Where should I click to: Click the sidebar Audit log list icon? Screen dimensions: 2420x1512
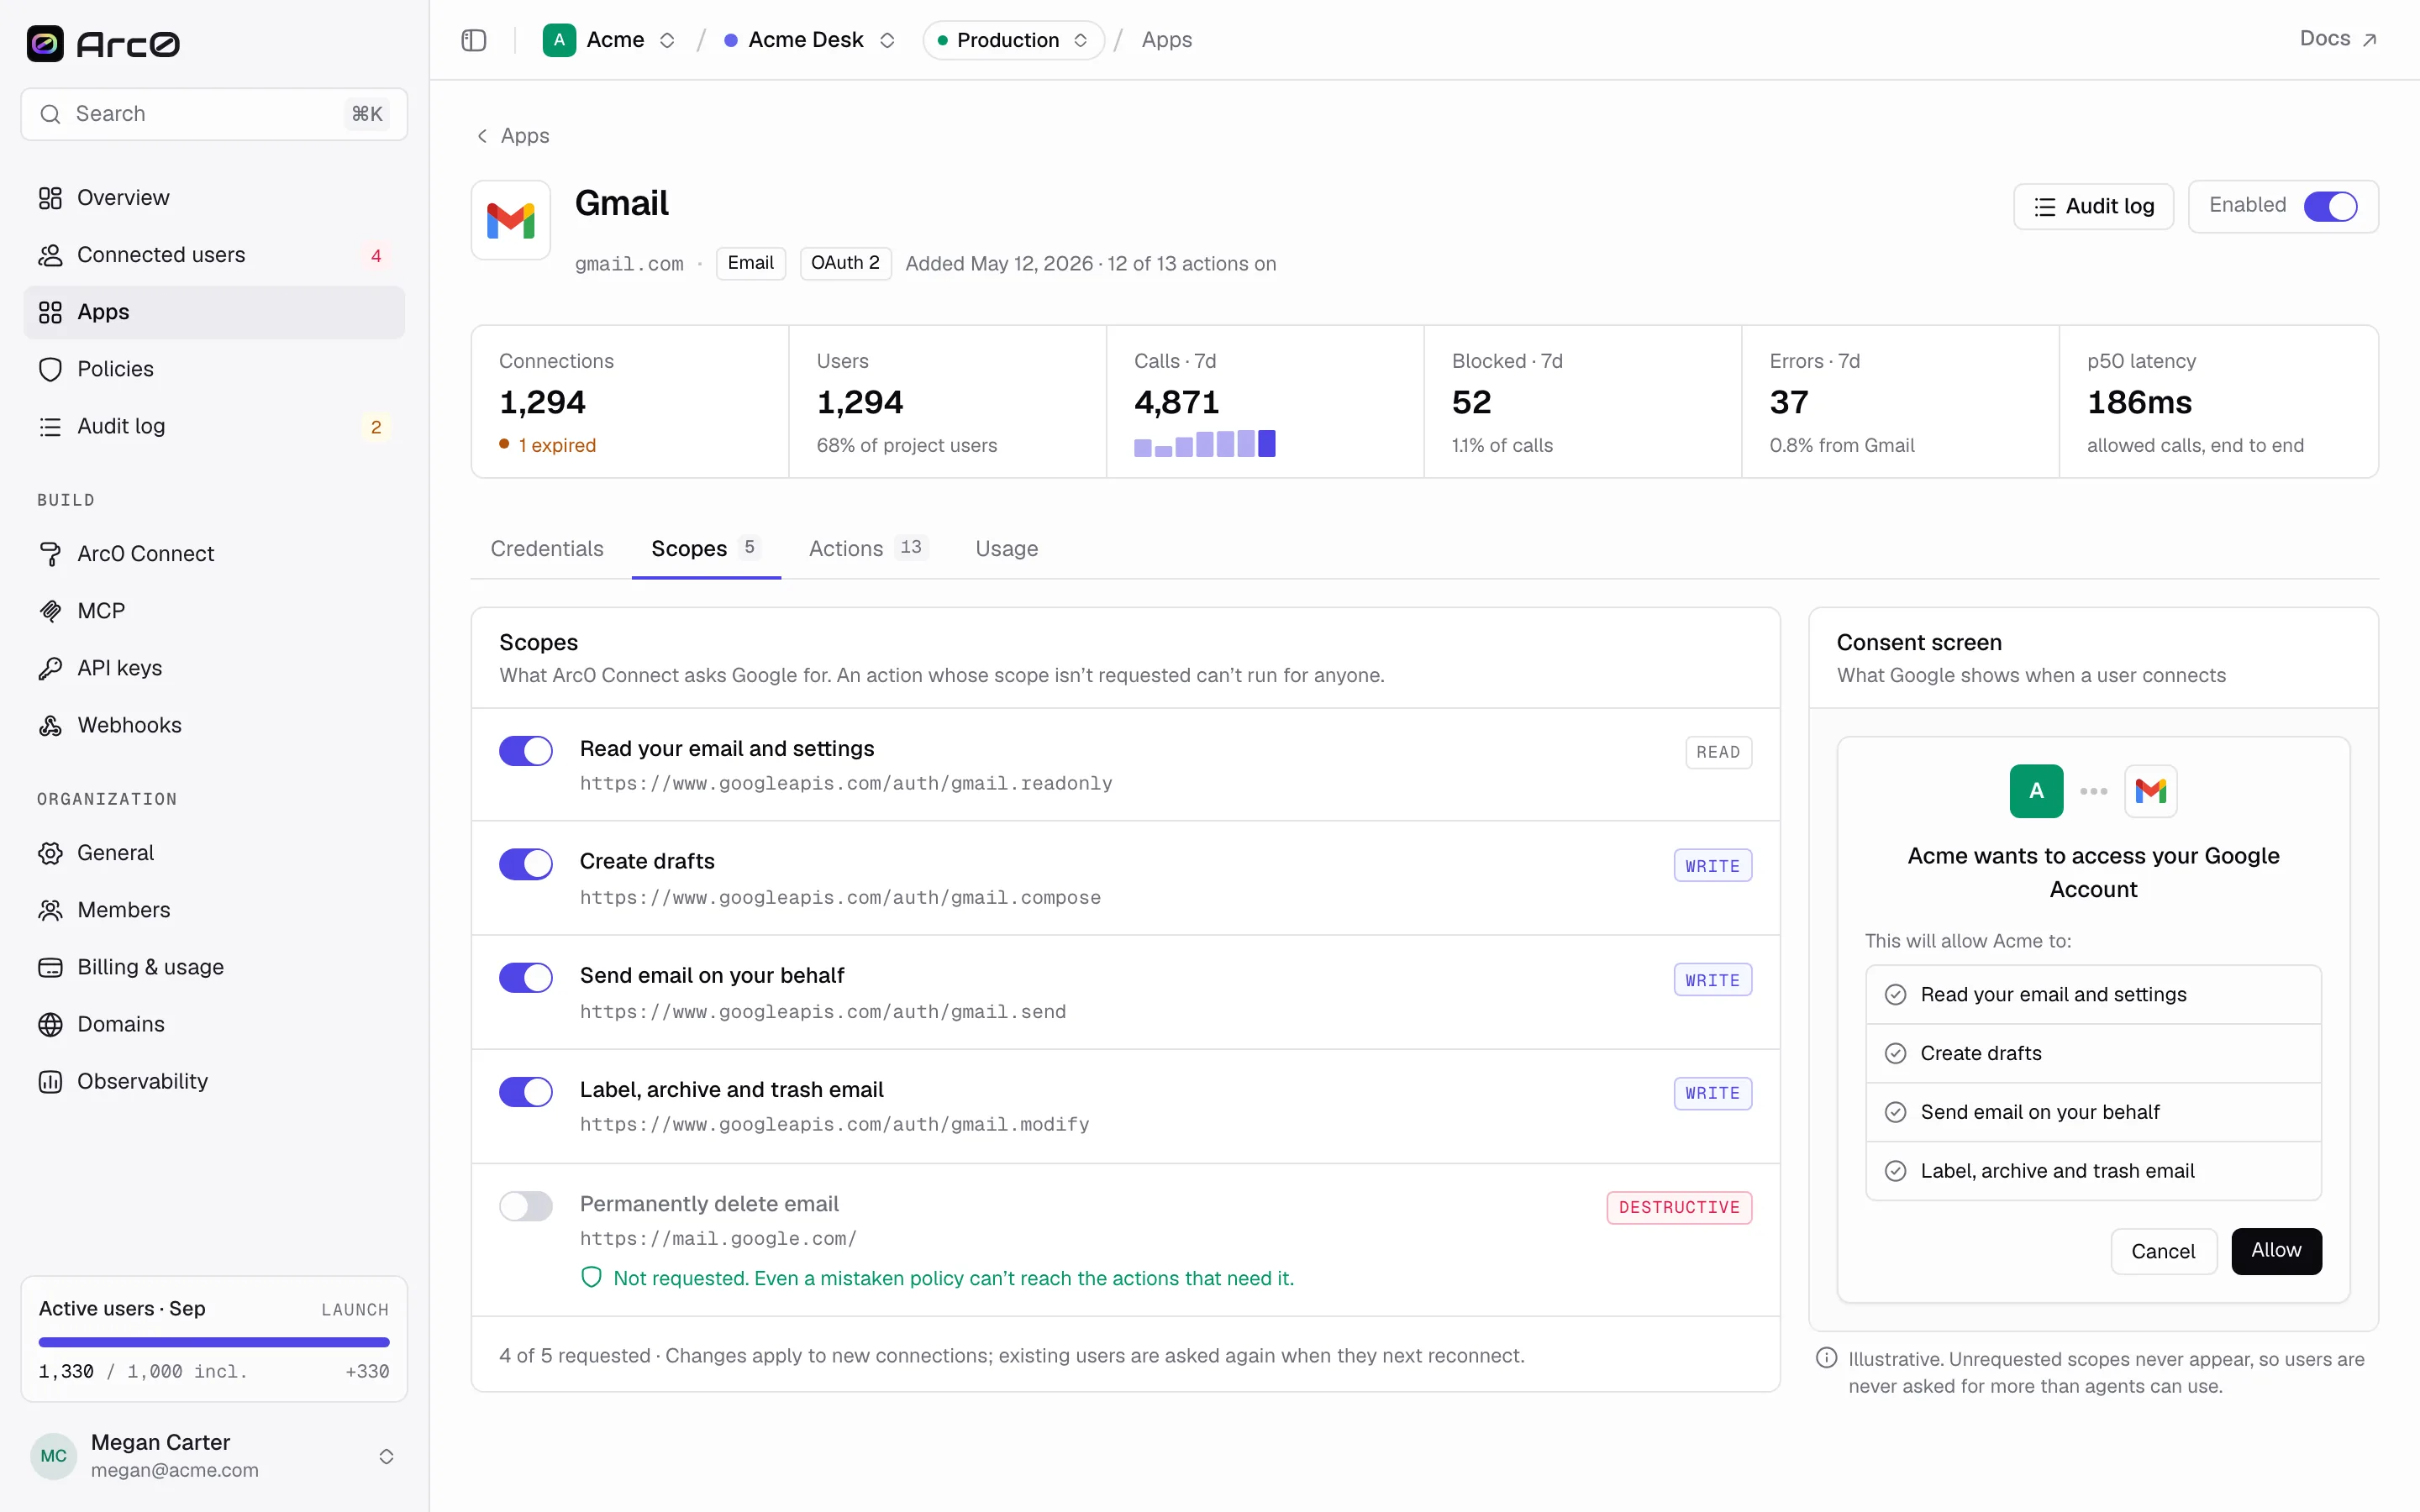50,426
